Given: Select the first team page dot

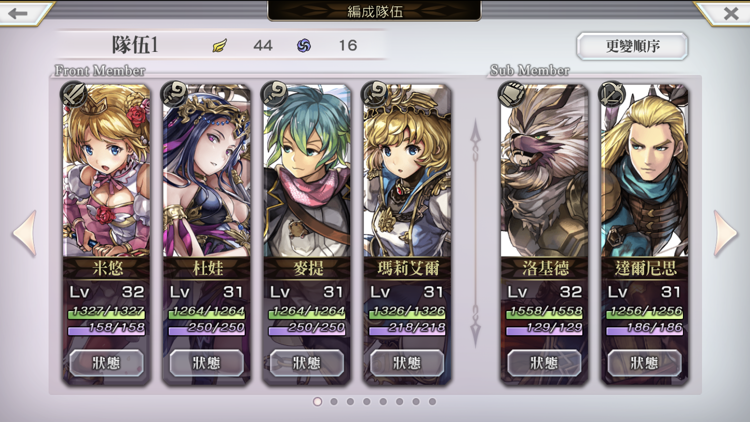Looking at the screenshot, I should (x=318, y=401).
